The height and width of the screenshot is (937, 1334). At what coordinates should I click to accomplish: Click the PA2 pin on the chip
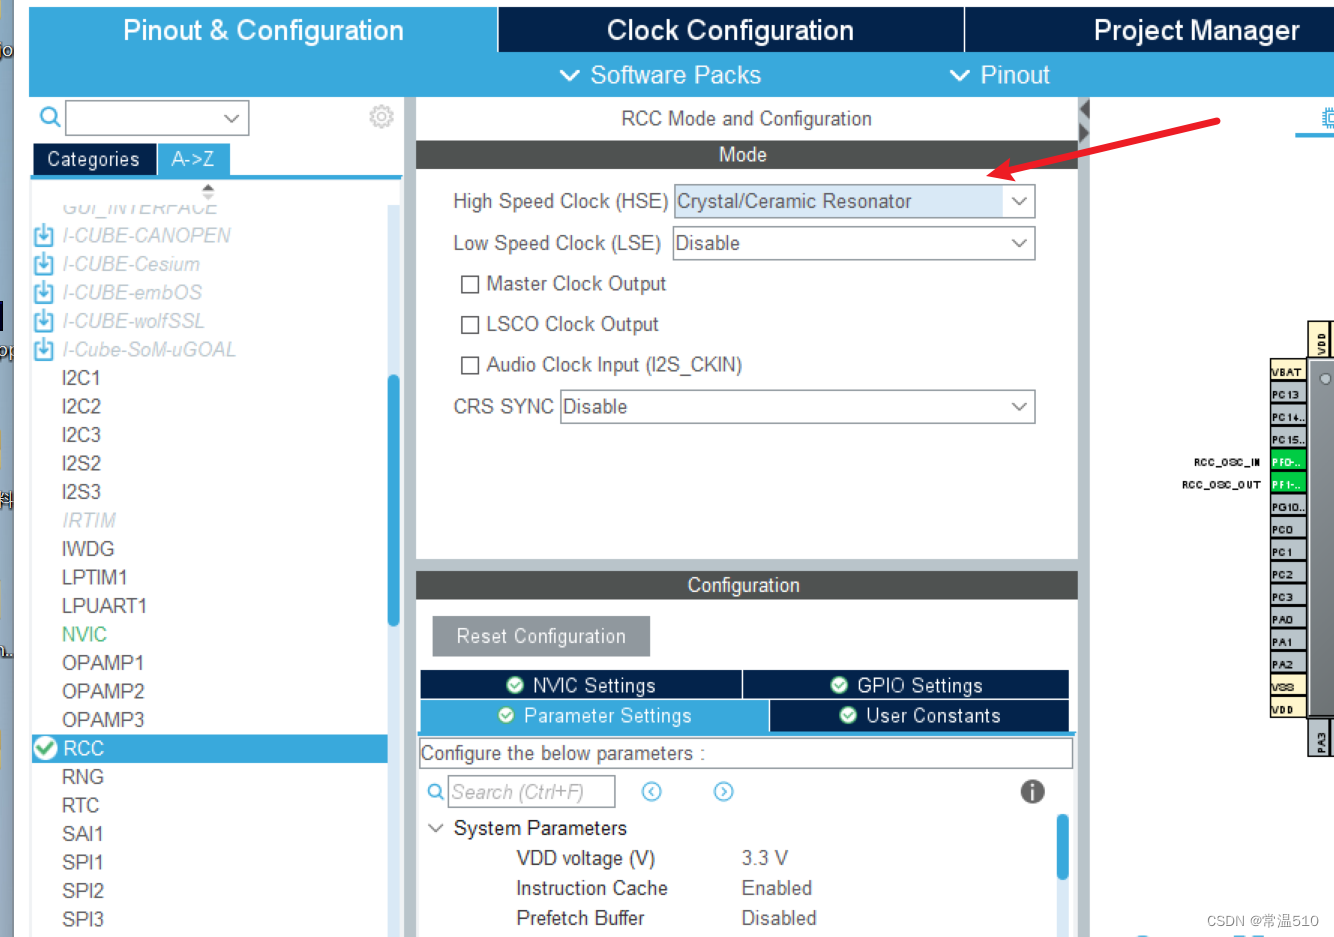click(1288, 664)
